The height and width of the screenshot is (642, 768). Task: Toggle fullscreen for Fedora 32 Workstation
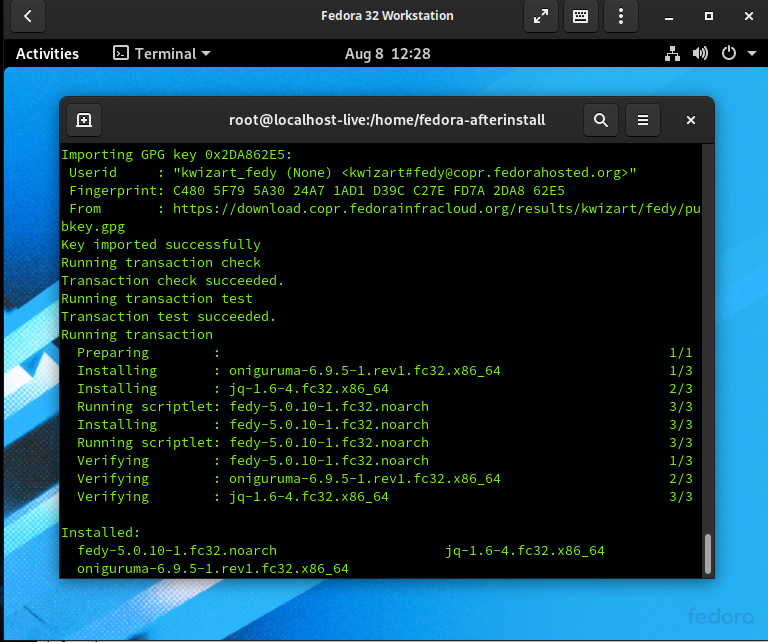point(541,16)
